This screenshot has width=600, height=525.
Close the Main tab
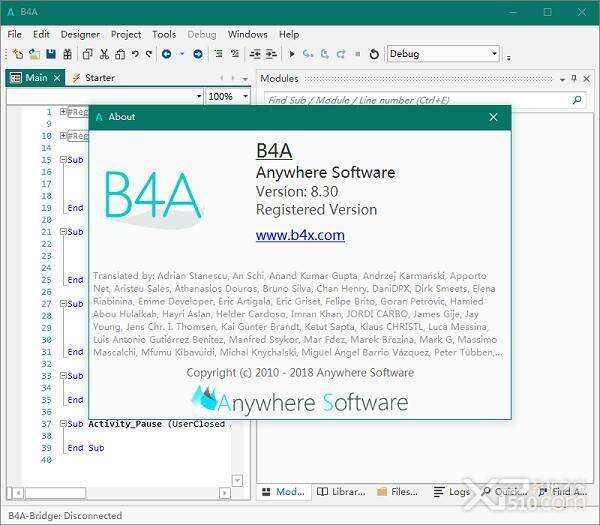(57, 78)
